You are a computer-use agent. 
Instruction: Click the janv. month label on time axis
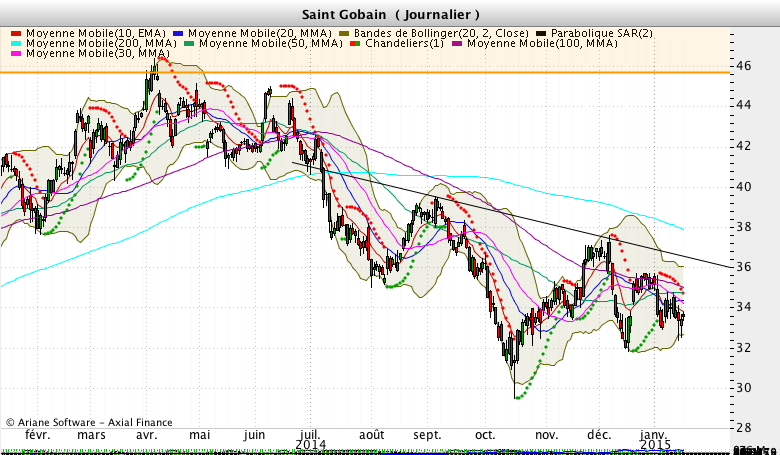(x=654, y=435)
